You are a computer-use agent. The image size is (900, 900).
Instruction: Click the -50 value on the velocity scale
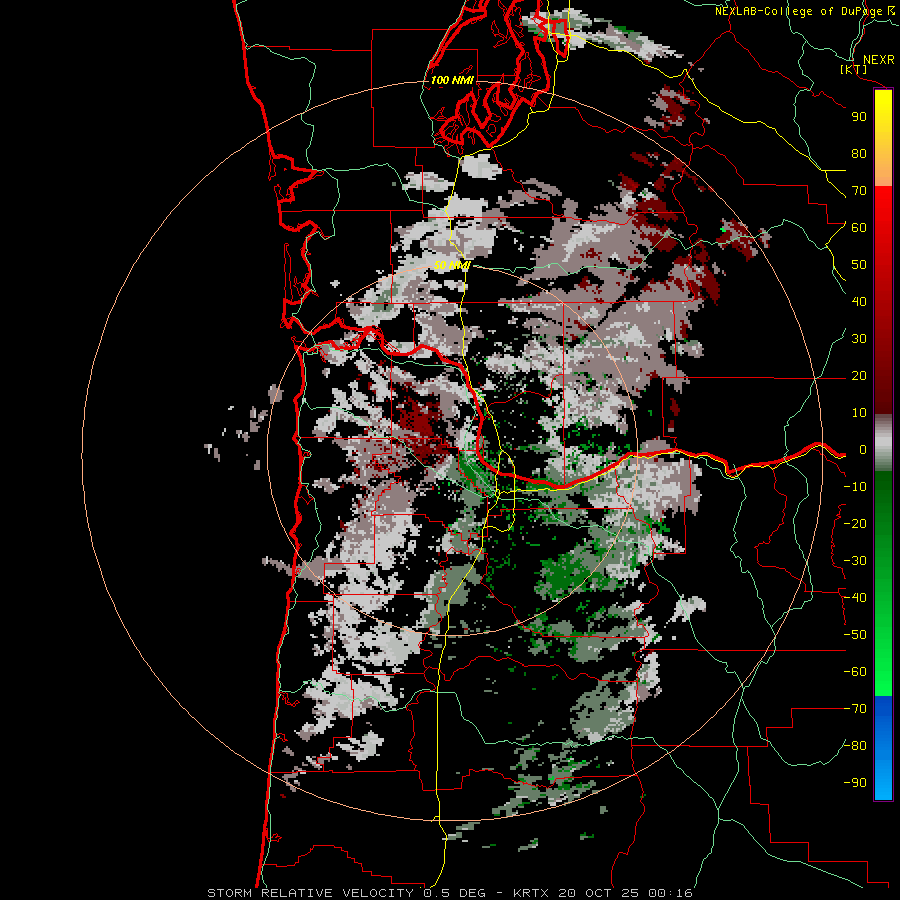tap(855, 635)
